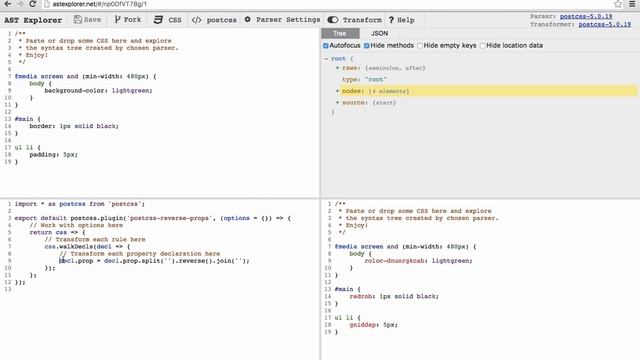Uncheck the Hide methods checkbox
Viewport: 640px width, 360px height.
(367, 46)
